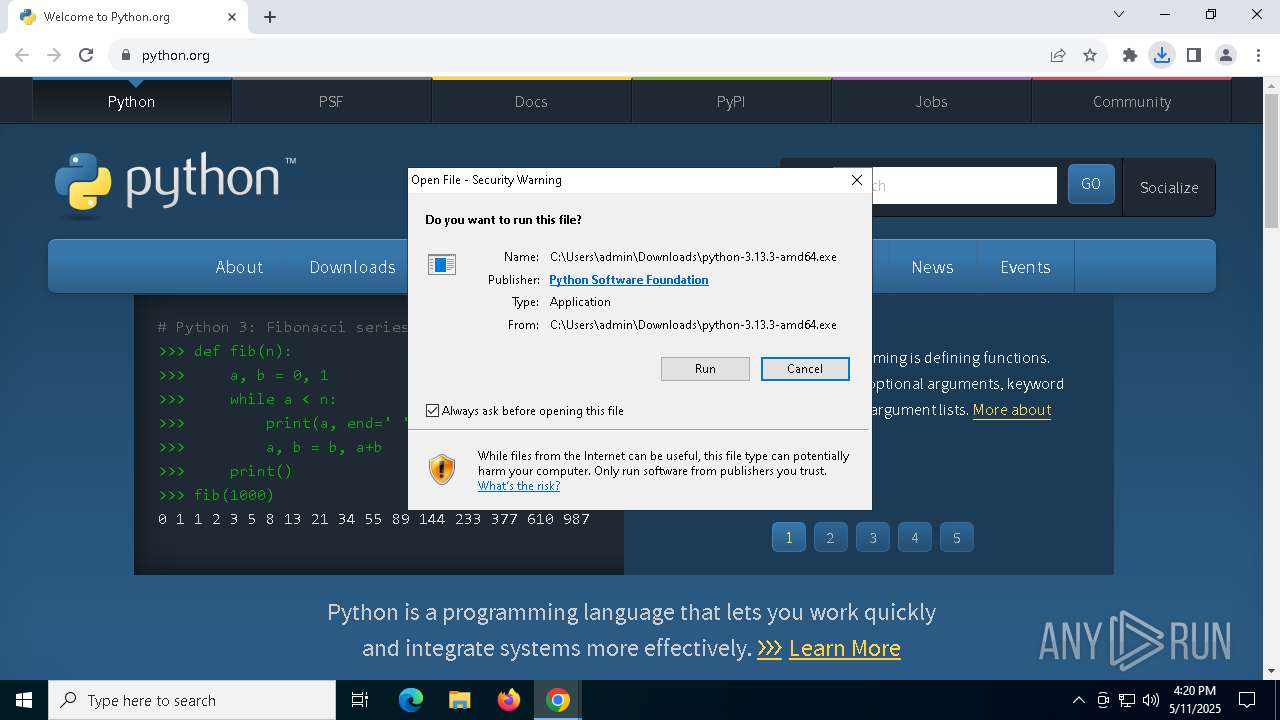Open the network tray icon

pos(1127,700)
